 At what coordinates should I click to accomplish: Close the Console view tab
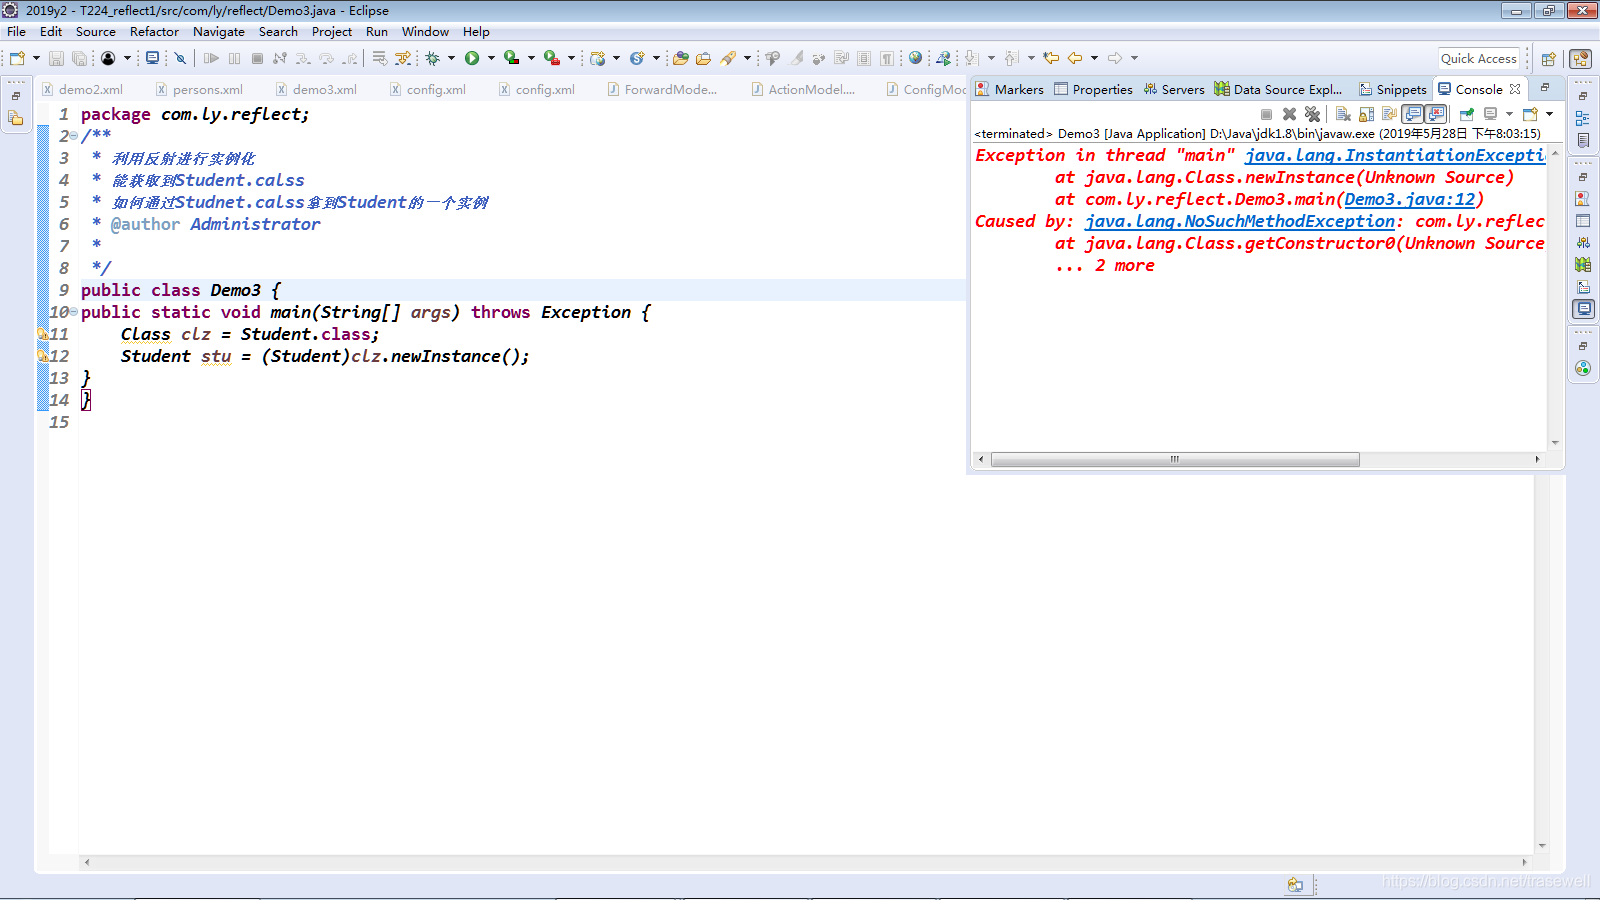pyautogui.click(x=1515, y=89)
